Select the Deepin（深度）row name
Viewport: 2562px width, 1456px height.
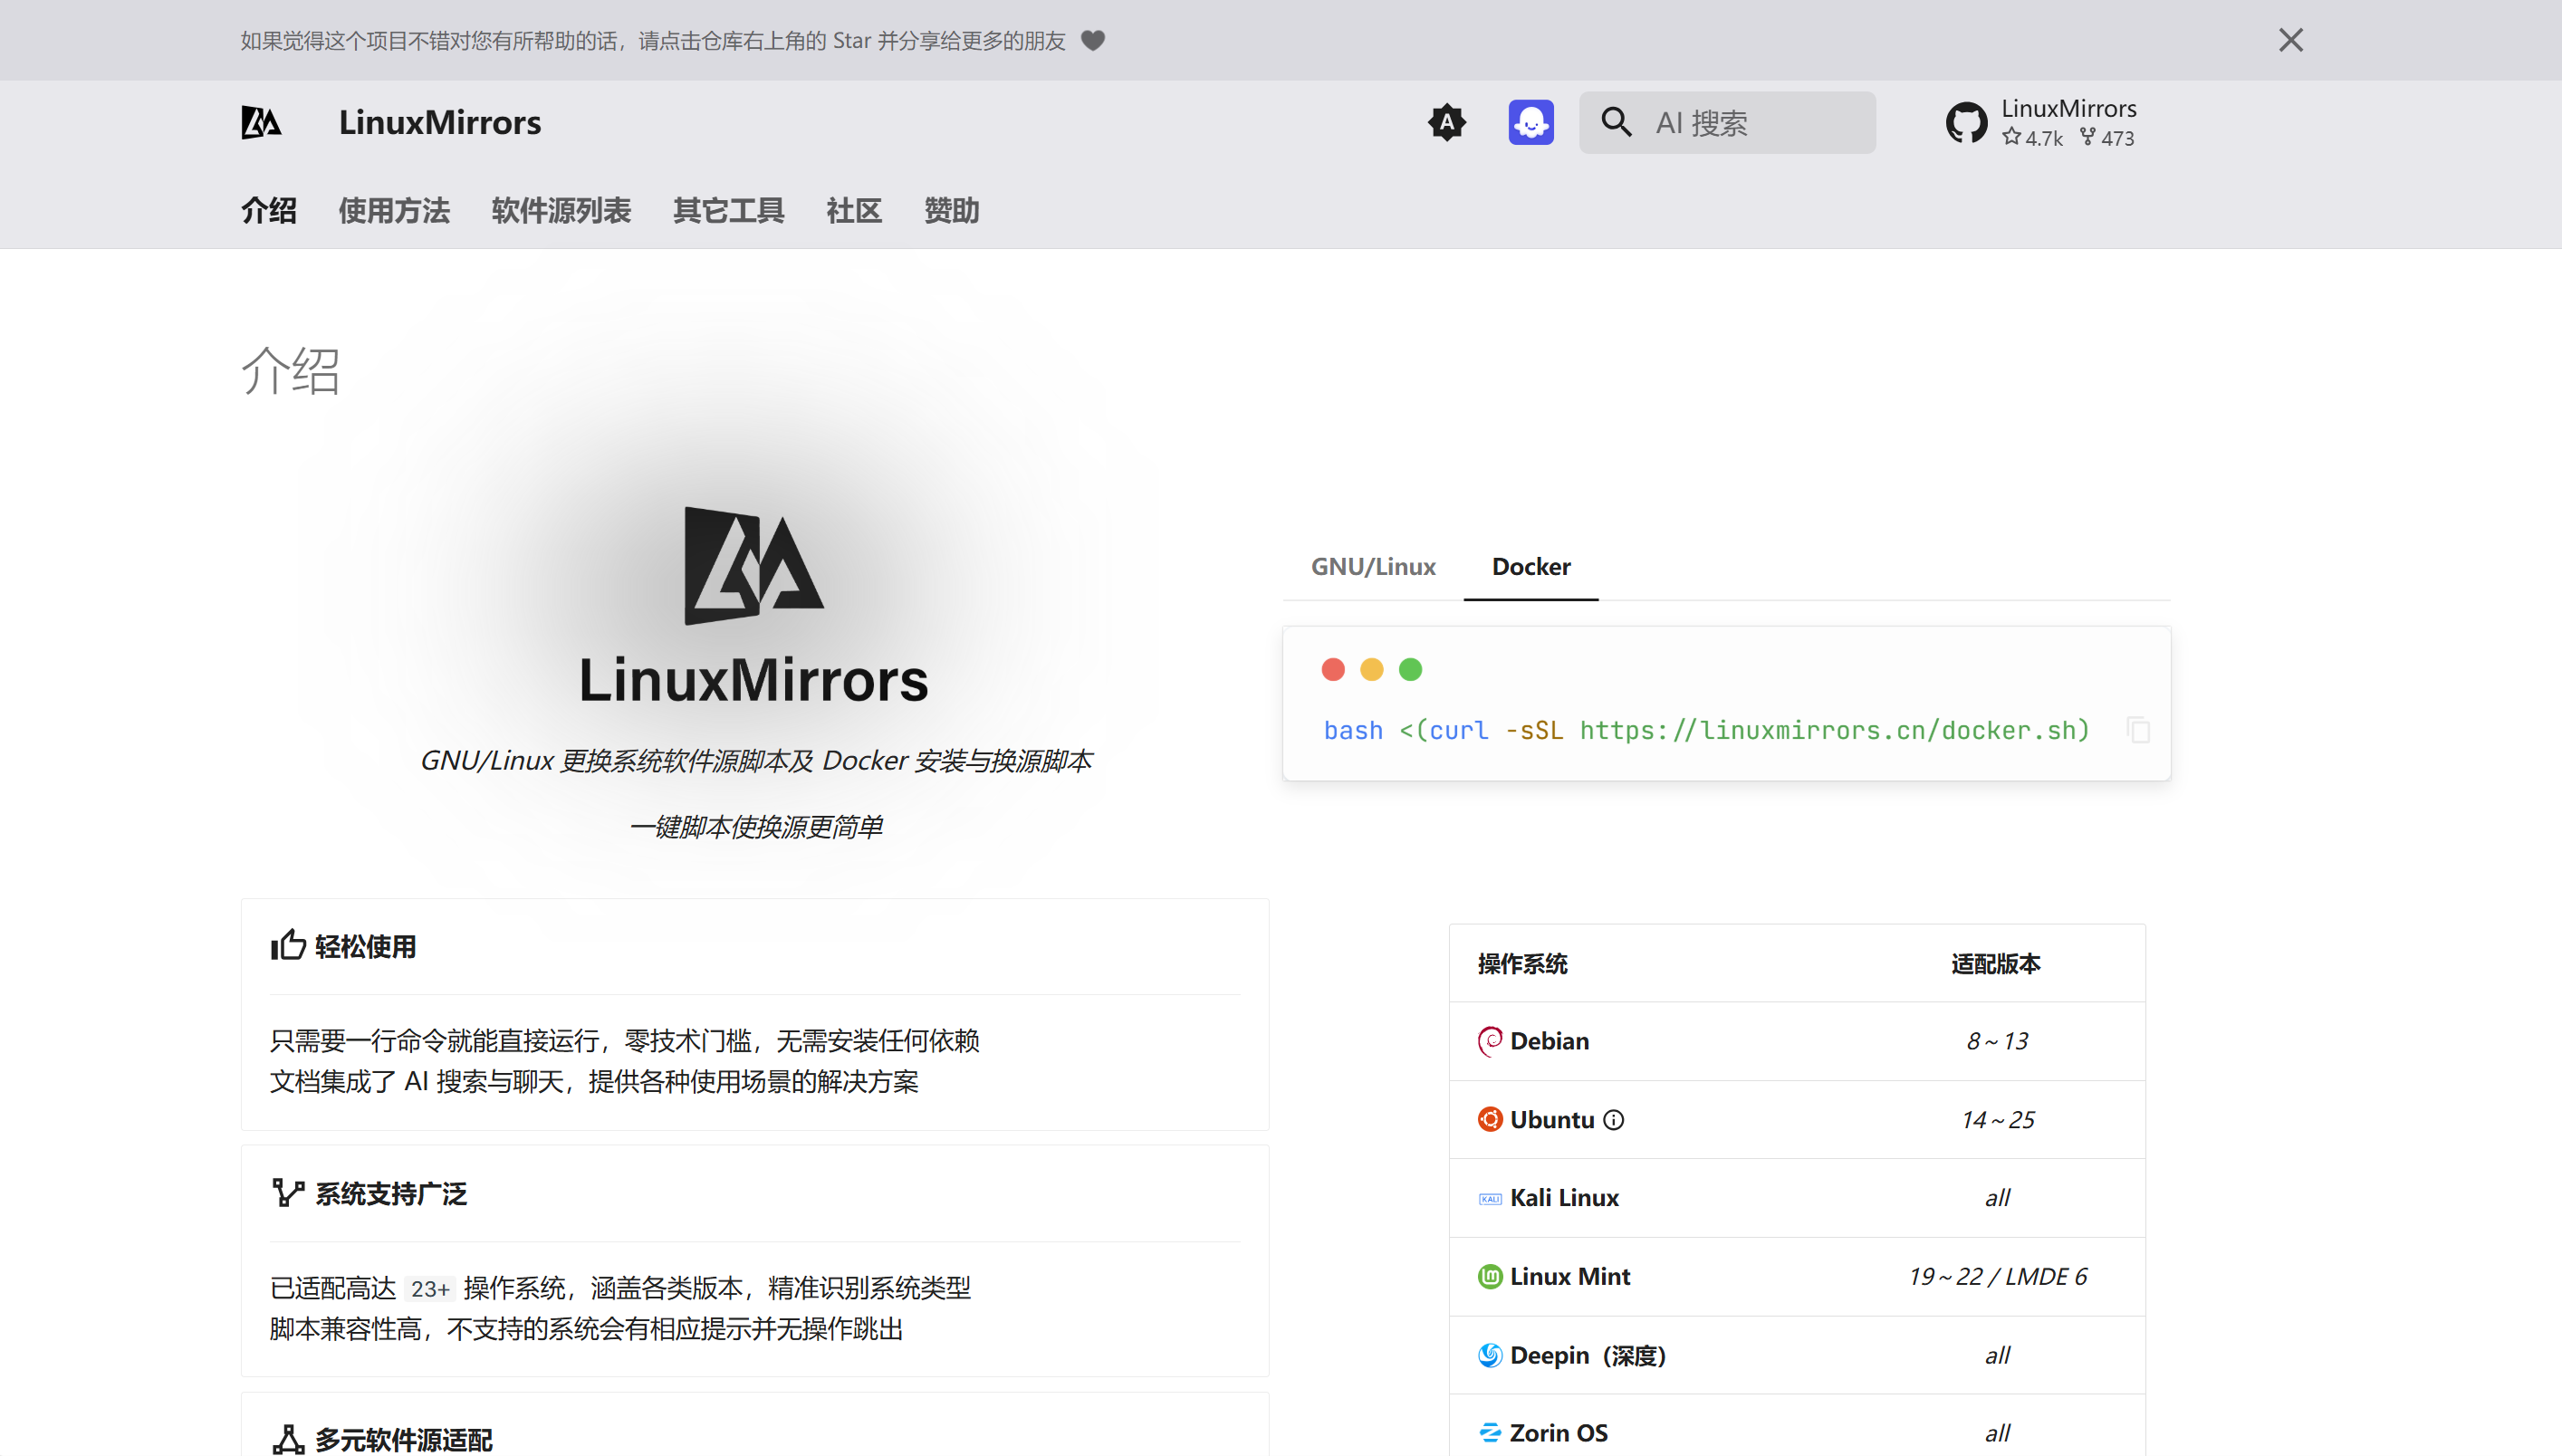click(1588, 1355)
